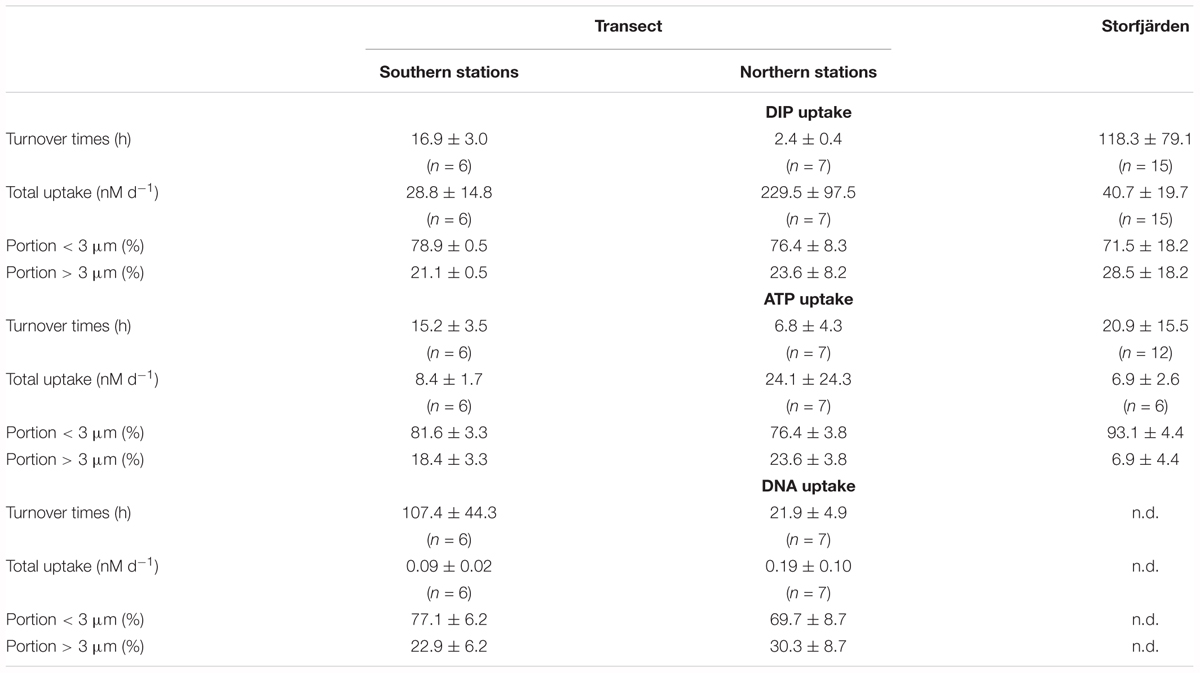
Task: Click the 107.4 ± 44.3 DNA turnover value
Action: tap(449, 513)
